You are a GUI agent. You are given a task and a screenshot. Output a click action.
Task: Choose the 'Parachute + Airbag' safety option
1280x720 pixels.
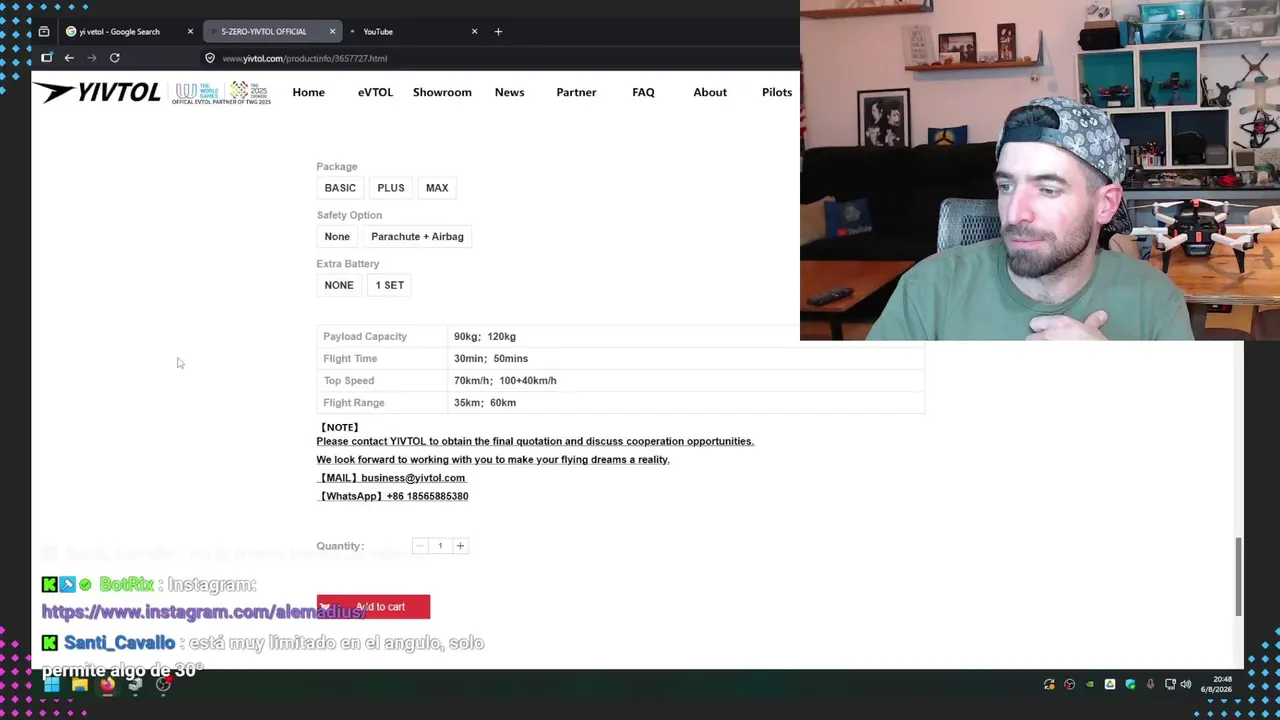[417, 237]
